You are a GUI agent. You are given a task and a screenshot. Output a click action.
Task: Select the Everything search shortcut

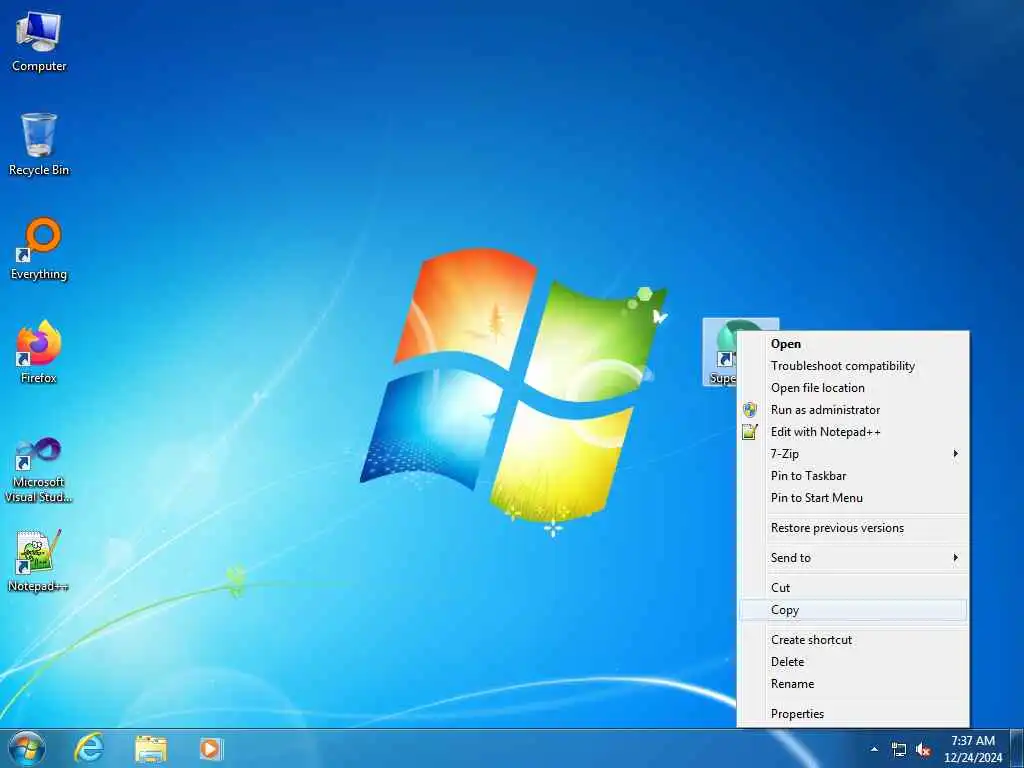[x=39, y=249]
